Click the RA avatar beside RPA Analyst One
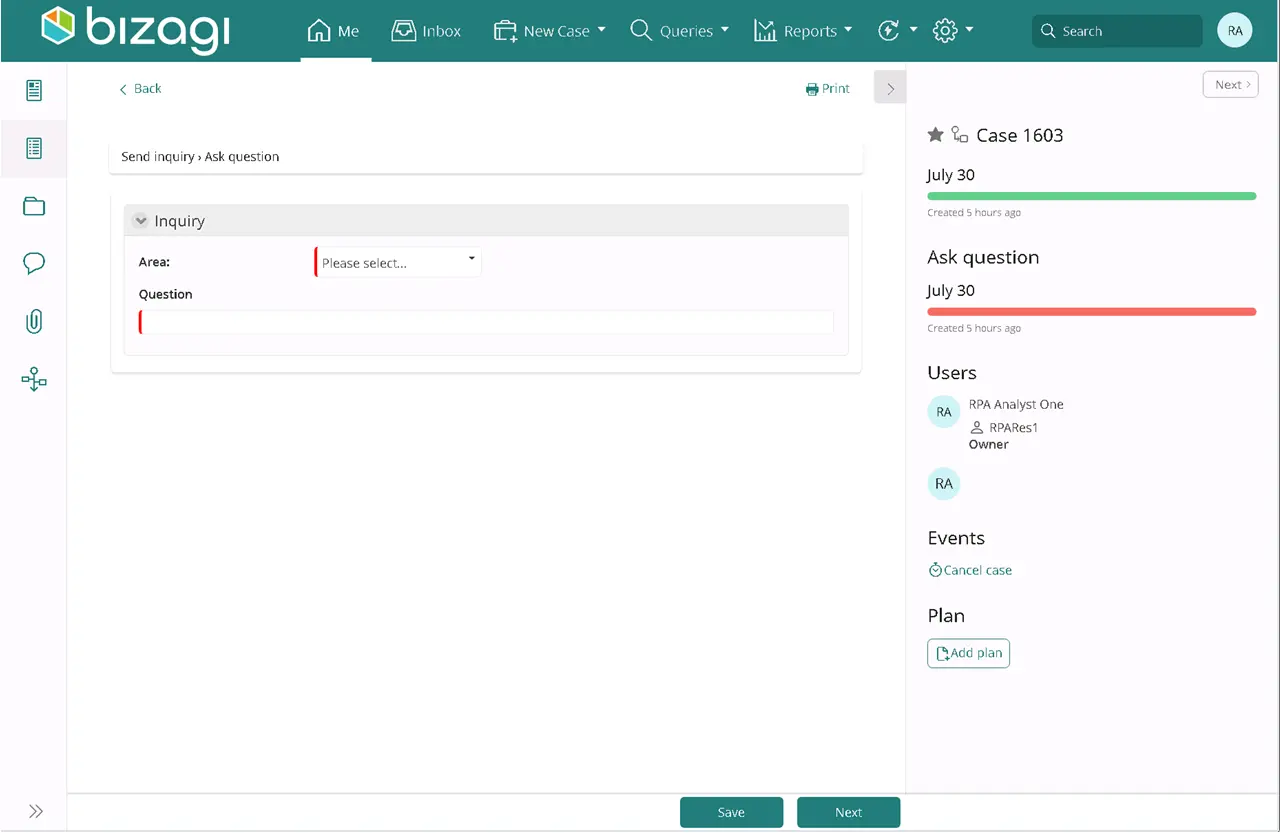This screenshot has height=833, width=1280. 944,412
